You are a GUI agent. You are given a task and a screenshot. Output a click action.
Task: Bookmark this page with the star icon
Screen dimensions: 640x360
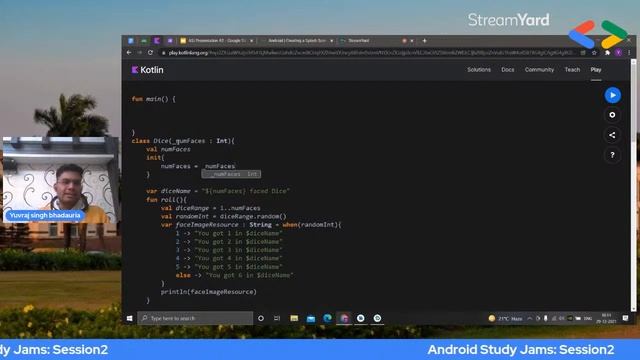click(594, 53)
